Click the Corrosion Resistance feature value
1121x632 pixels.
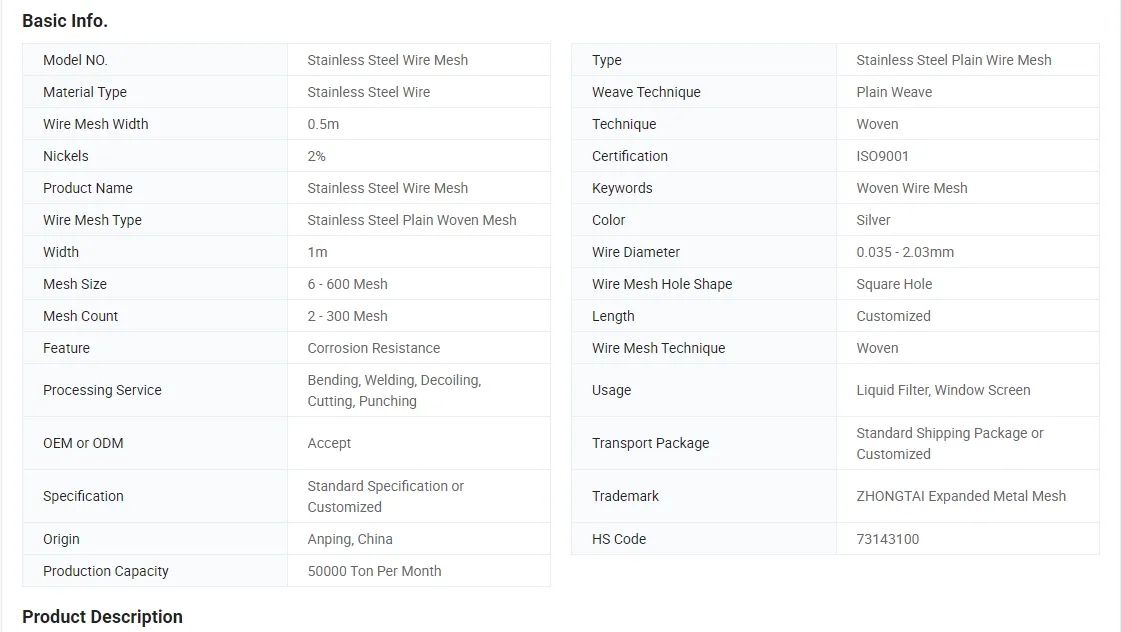pyautogui.click(x=374, y=348)
